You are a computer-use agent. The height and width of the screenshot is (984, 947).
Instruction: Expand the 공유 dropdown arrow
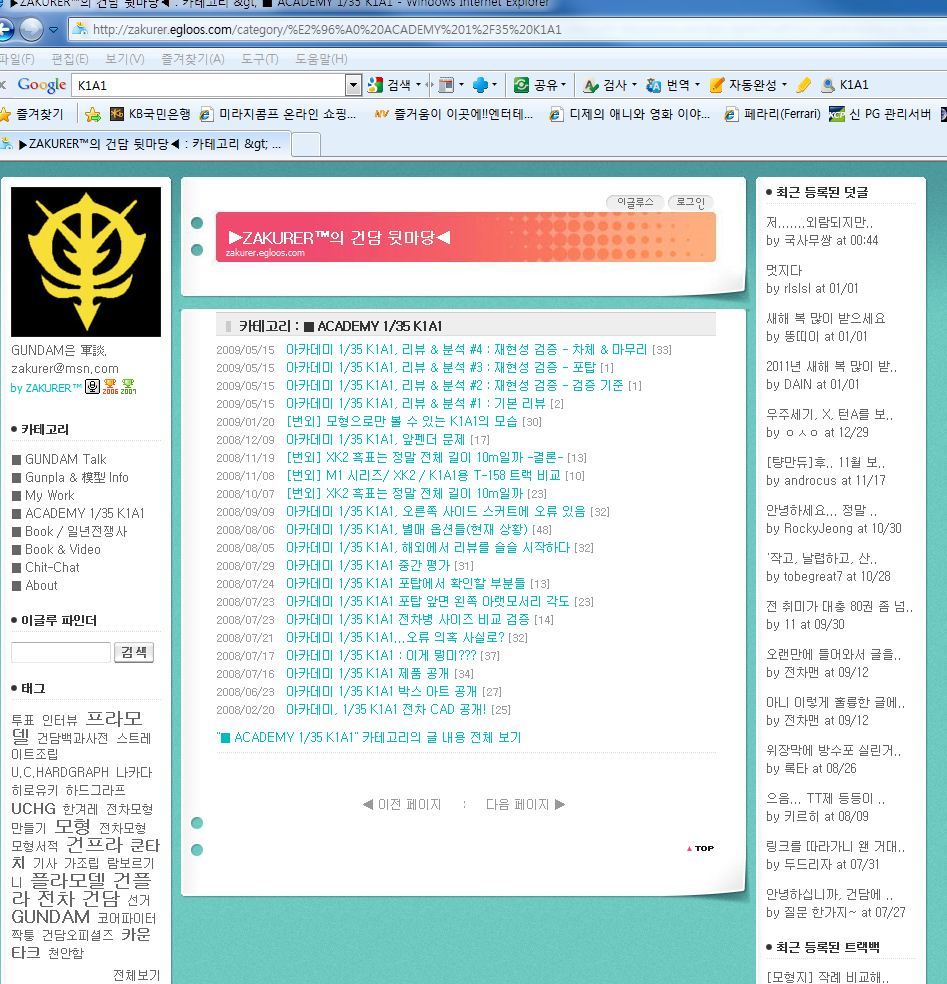coord(564,85)
